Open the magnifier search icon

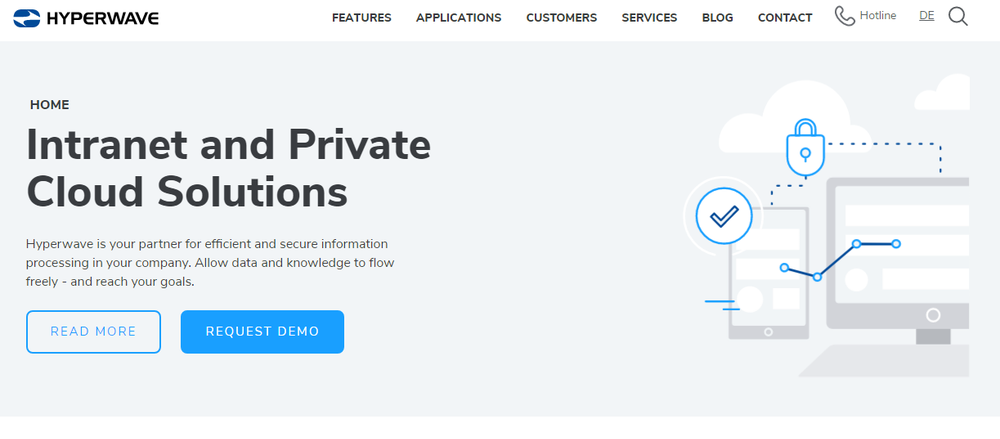(x=957, y=17)
